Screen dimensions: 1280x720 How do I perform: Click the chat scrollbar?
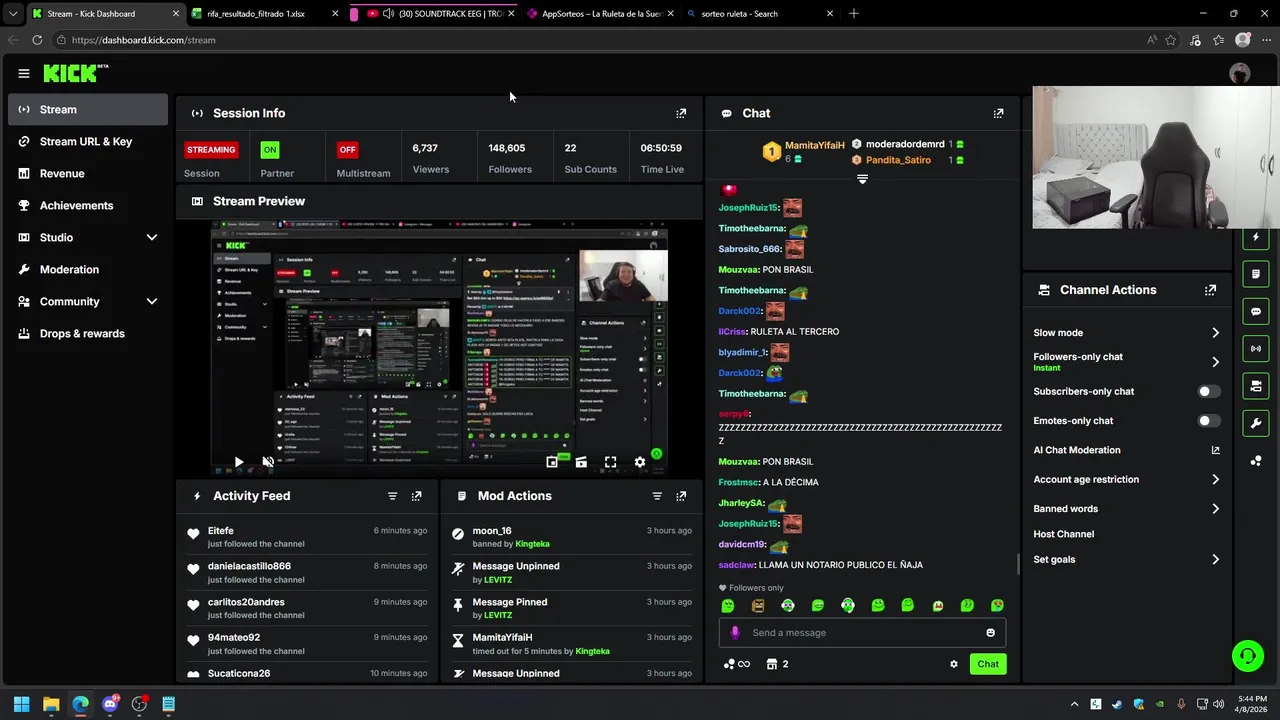point(1019,566)
